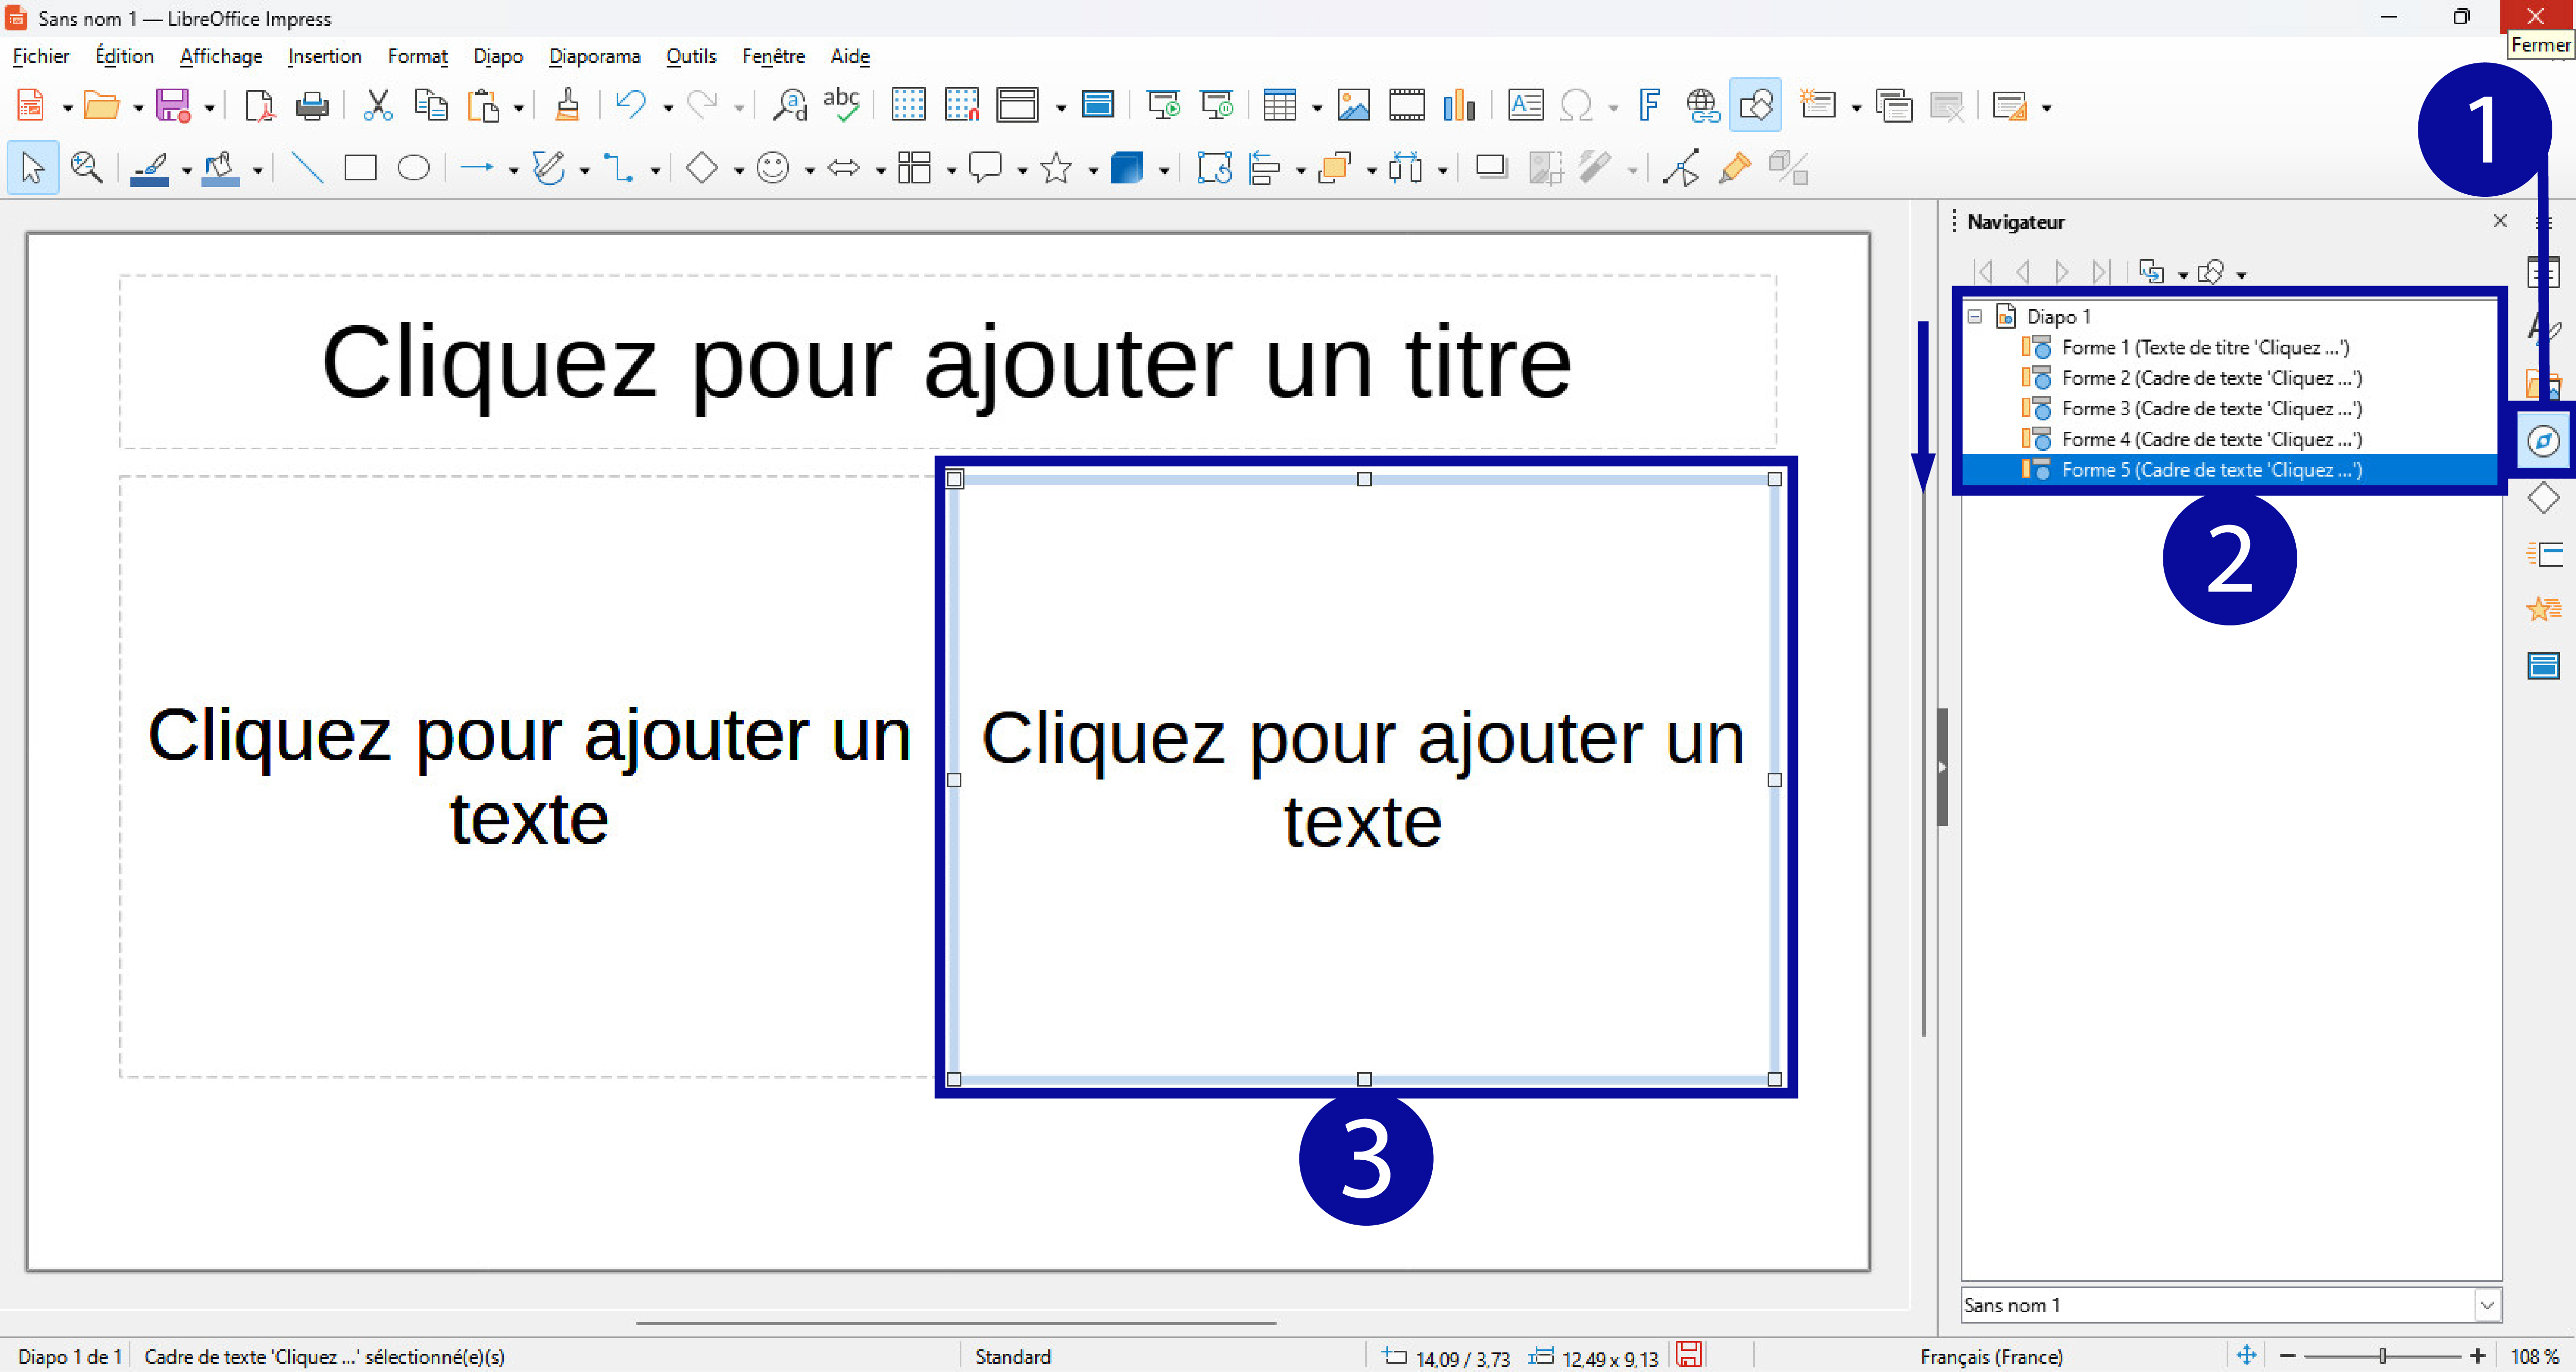Click Français (France) language in status bar

tap(1991, 1356)
